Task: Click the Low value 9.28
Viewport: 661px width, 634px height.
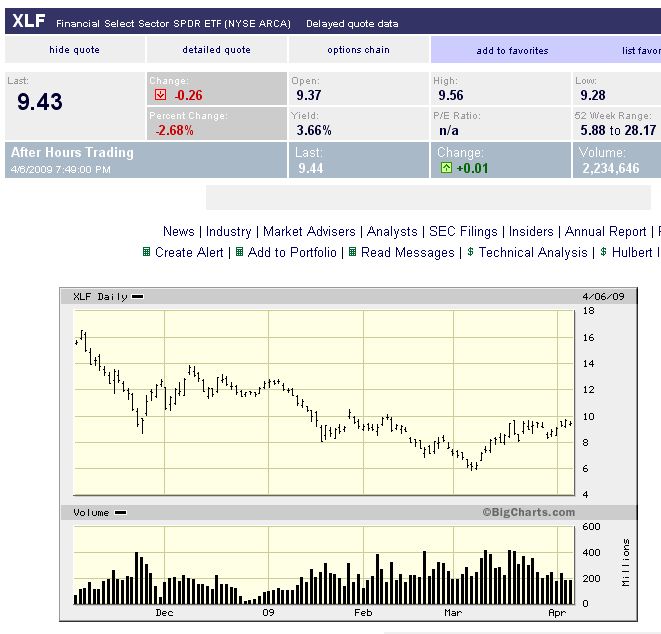Action: [x=593, y=95]
